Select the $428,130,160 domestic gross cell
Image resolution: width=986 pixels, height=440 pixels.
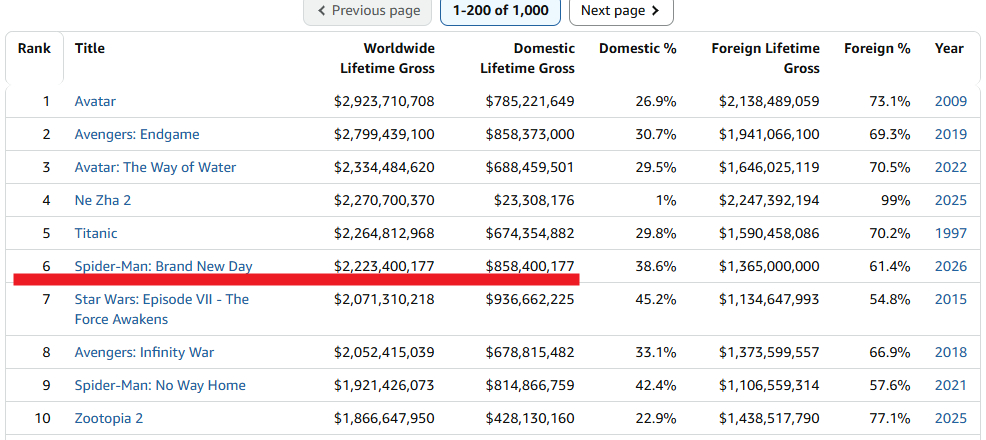click(530, 418)
